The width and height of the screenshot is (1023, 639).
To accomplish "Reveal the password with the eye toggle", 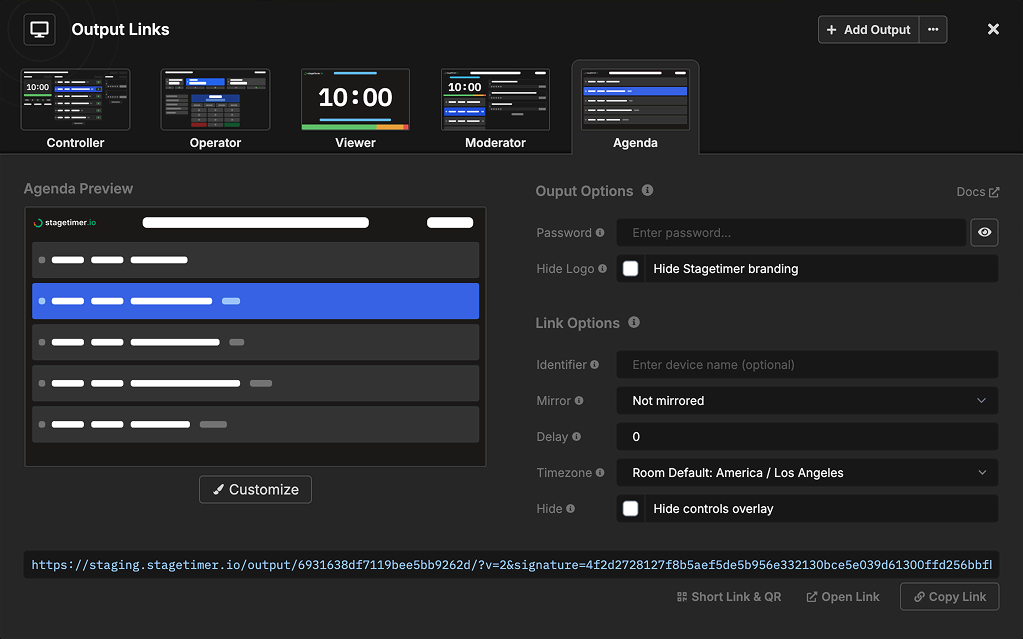I will pyautogui.click(x=984, y=232).
